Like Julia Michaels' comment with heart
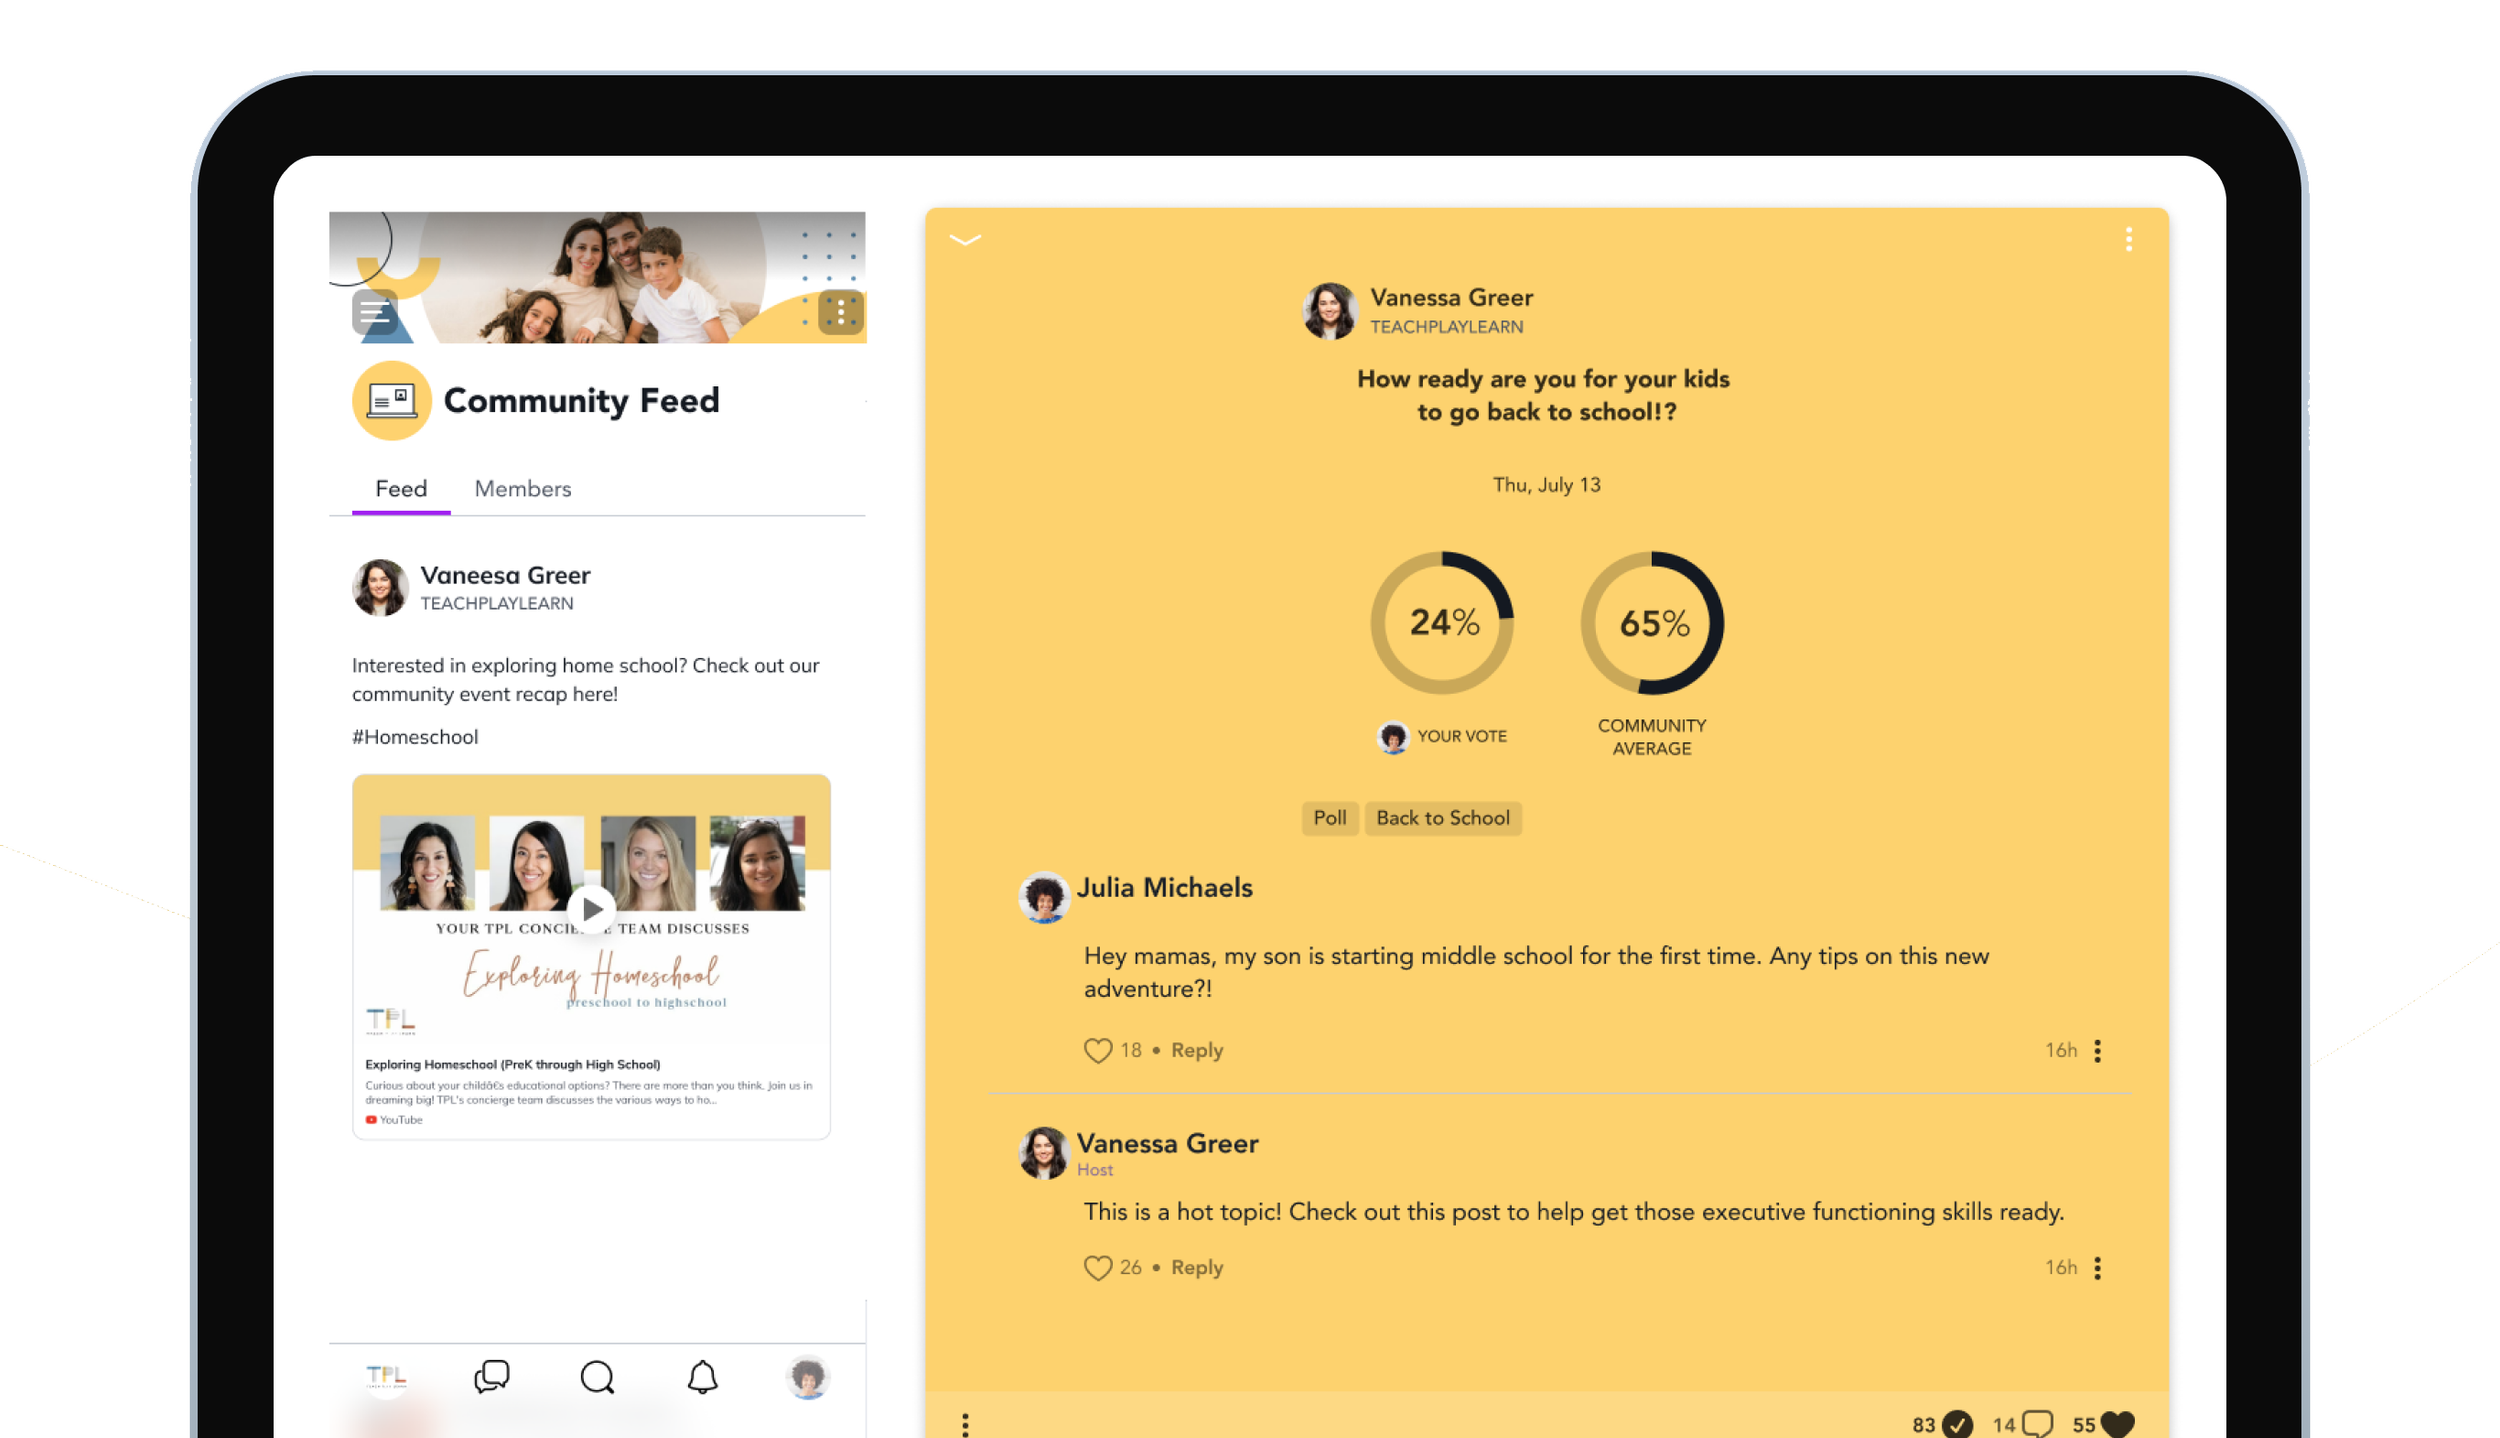Image resolution: width=2500 pixels, height=1438 pixels. 1097,1050
